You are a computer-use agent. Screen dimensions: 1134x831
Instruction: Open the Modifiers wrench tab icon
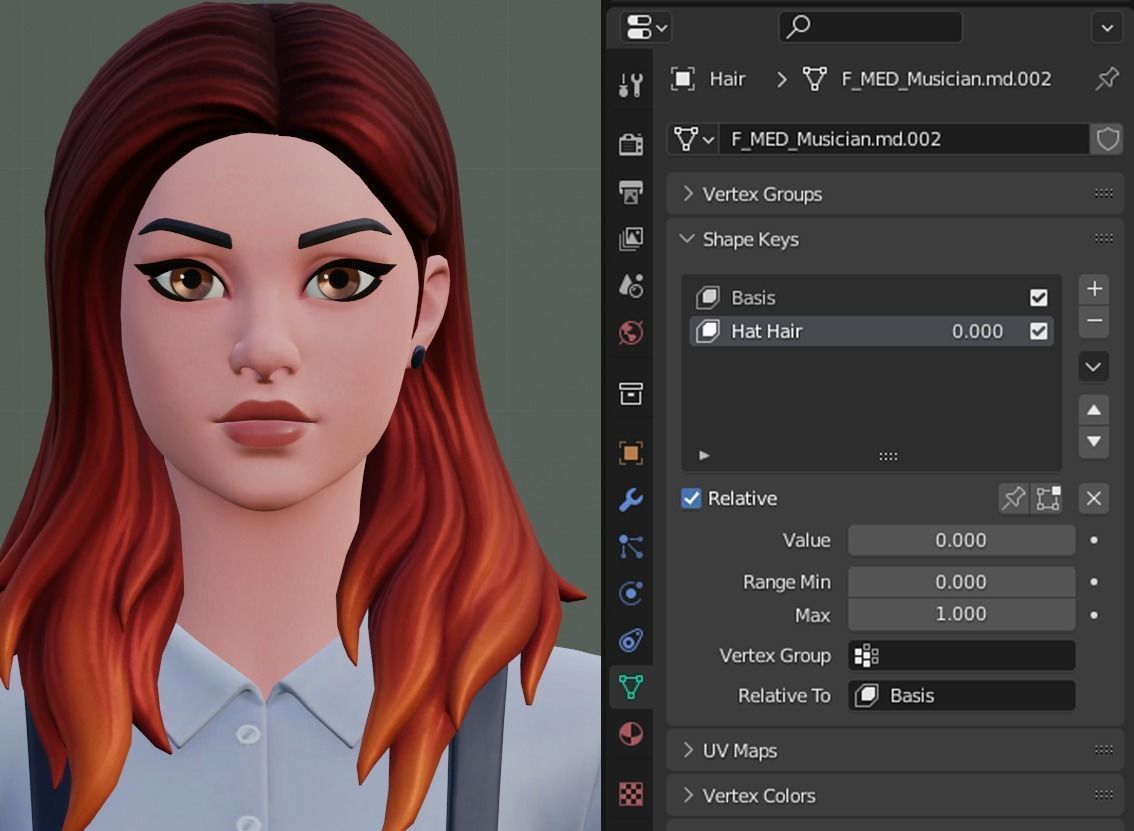631,500
